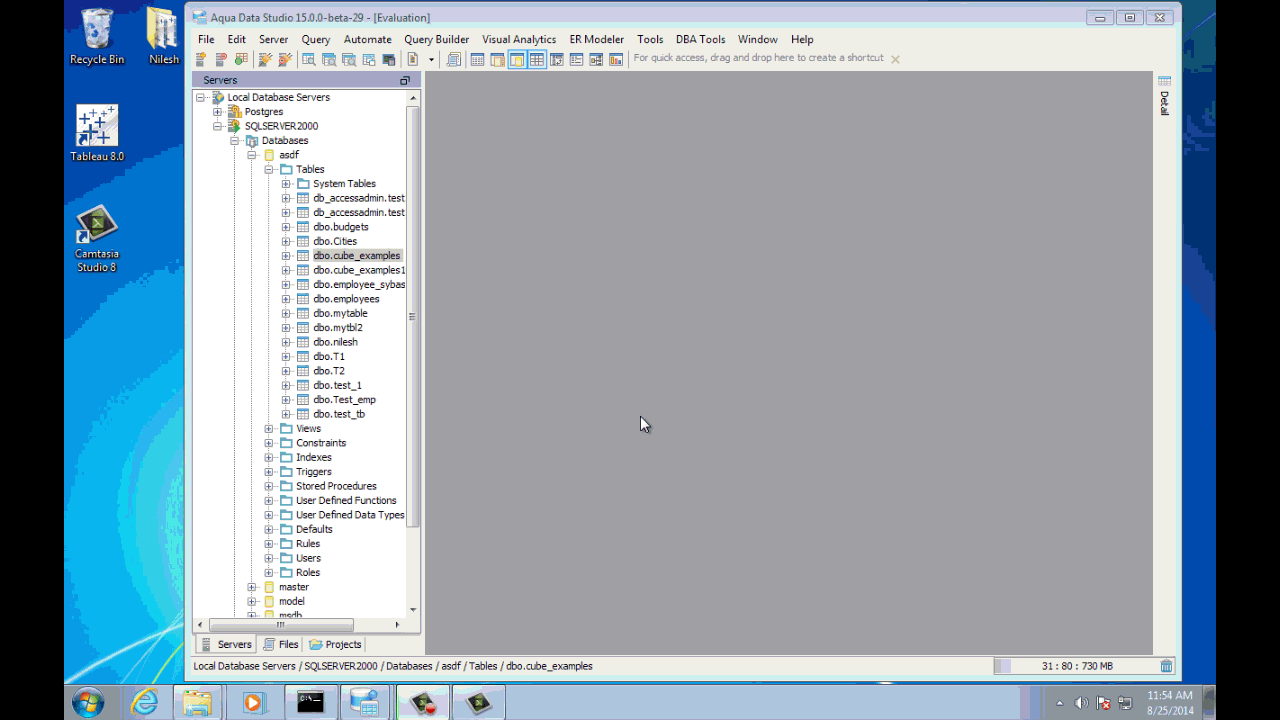Select the dbo.mytable table
Image resolution: width=1280 pixels, height=720 pixels.
click(340, 313)
